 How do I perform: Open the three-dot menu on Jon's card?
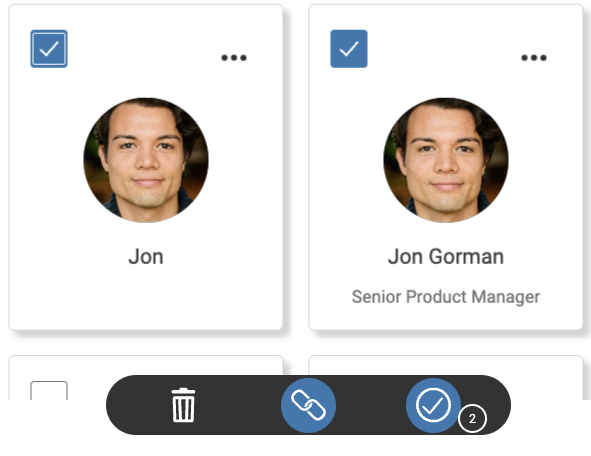[234, 58]
